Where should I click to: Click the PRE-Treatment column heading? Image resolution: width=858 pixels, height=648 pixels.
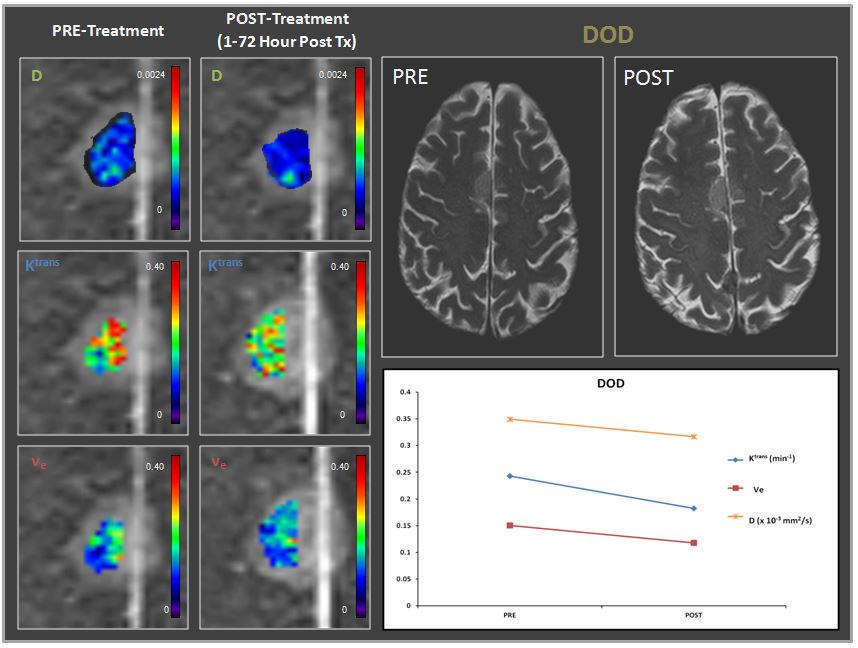(x=108, y=30)
